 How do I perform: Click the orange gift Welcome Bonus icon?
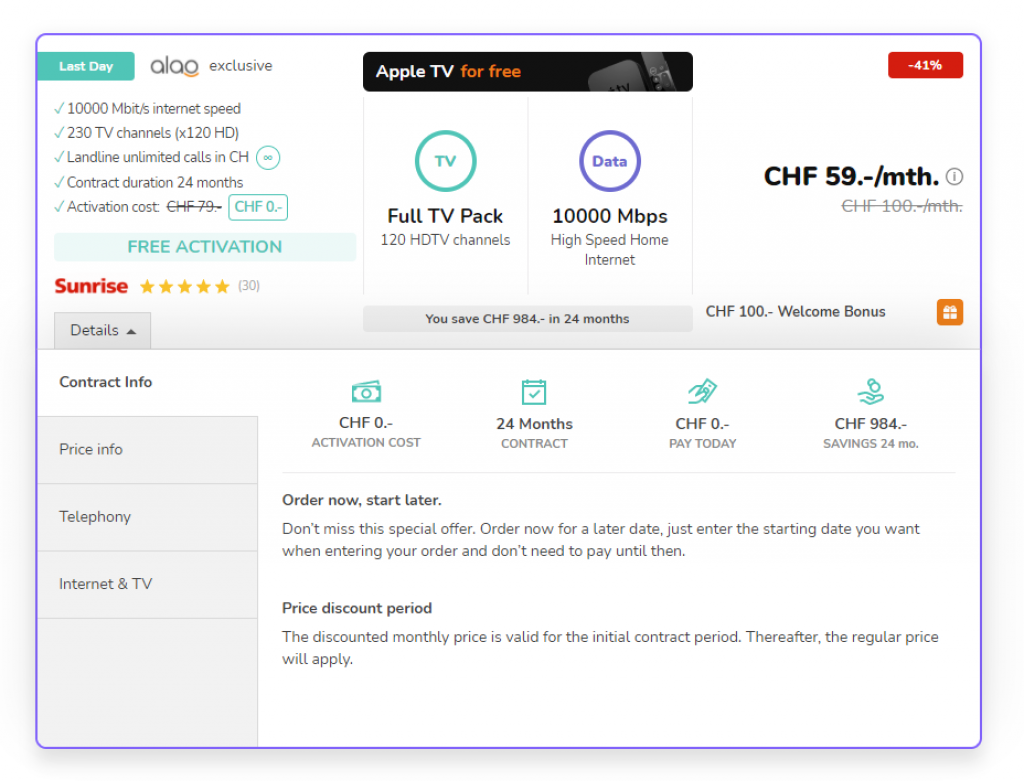coord(949,312)
